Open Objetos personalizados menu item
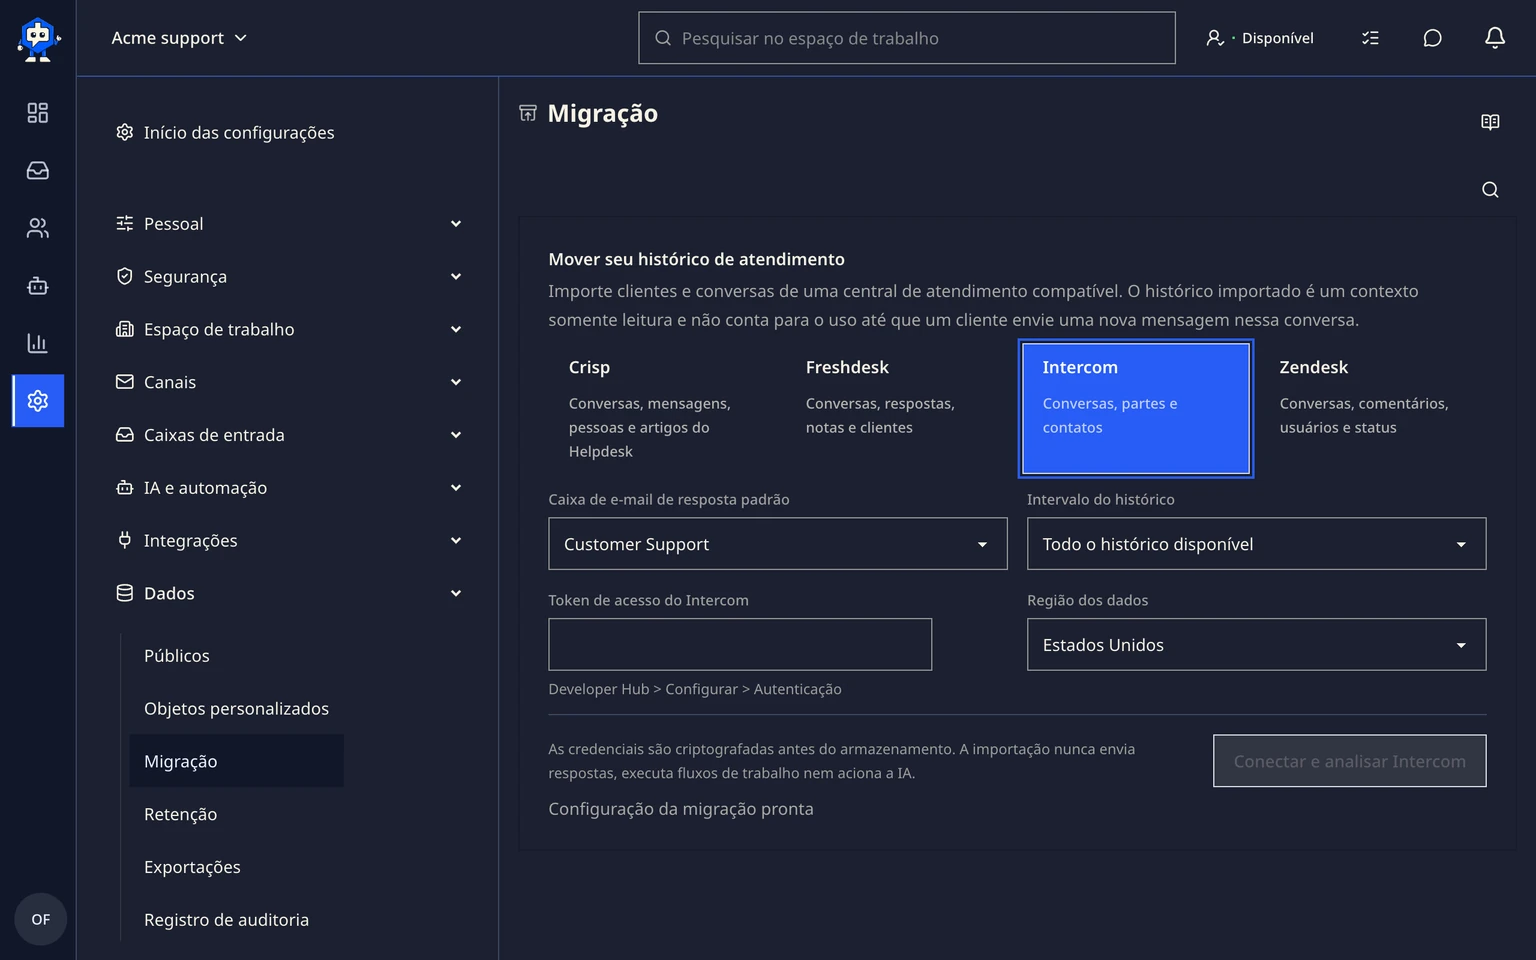The height and width of the screenshot is (960, 1536). (237, 709)
